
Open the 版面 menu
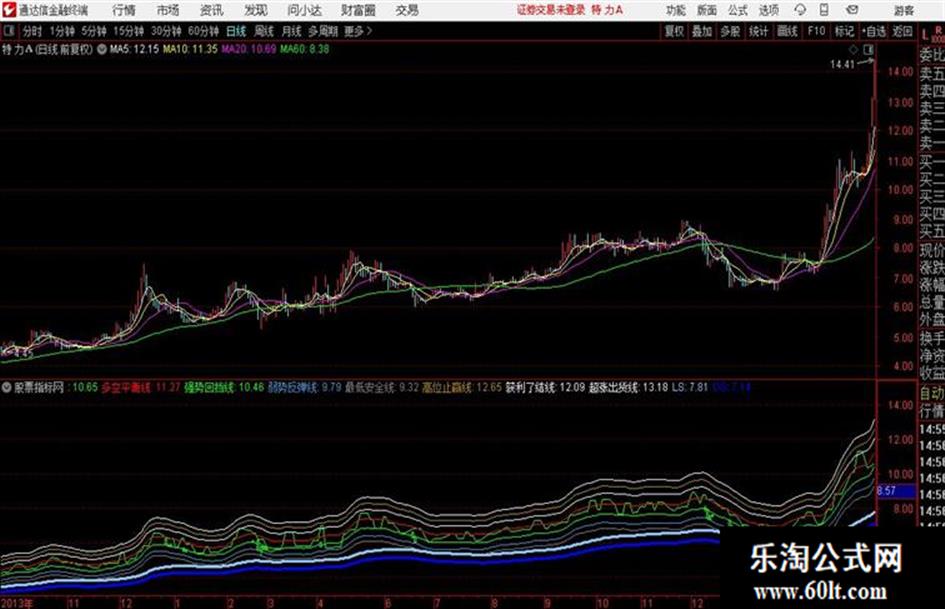(706, 10)
